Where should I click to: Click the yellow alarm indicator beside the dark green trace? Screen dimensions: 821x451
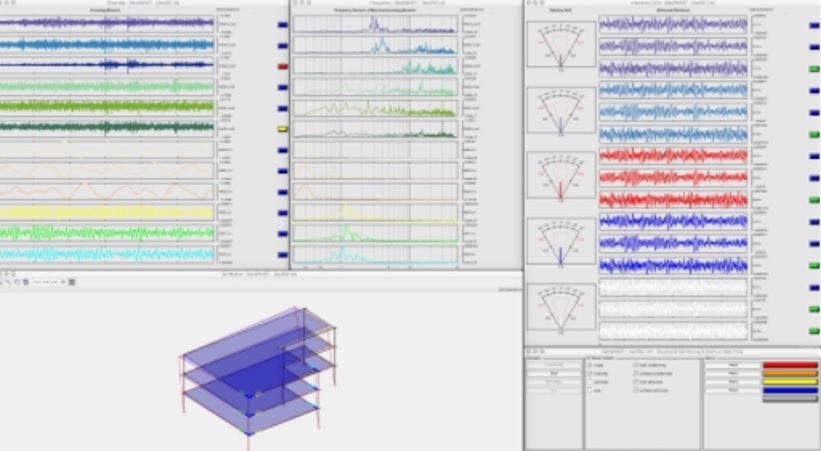282,130
